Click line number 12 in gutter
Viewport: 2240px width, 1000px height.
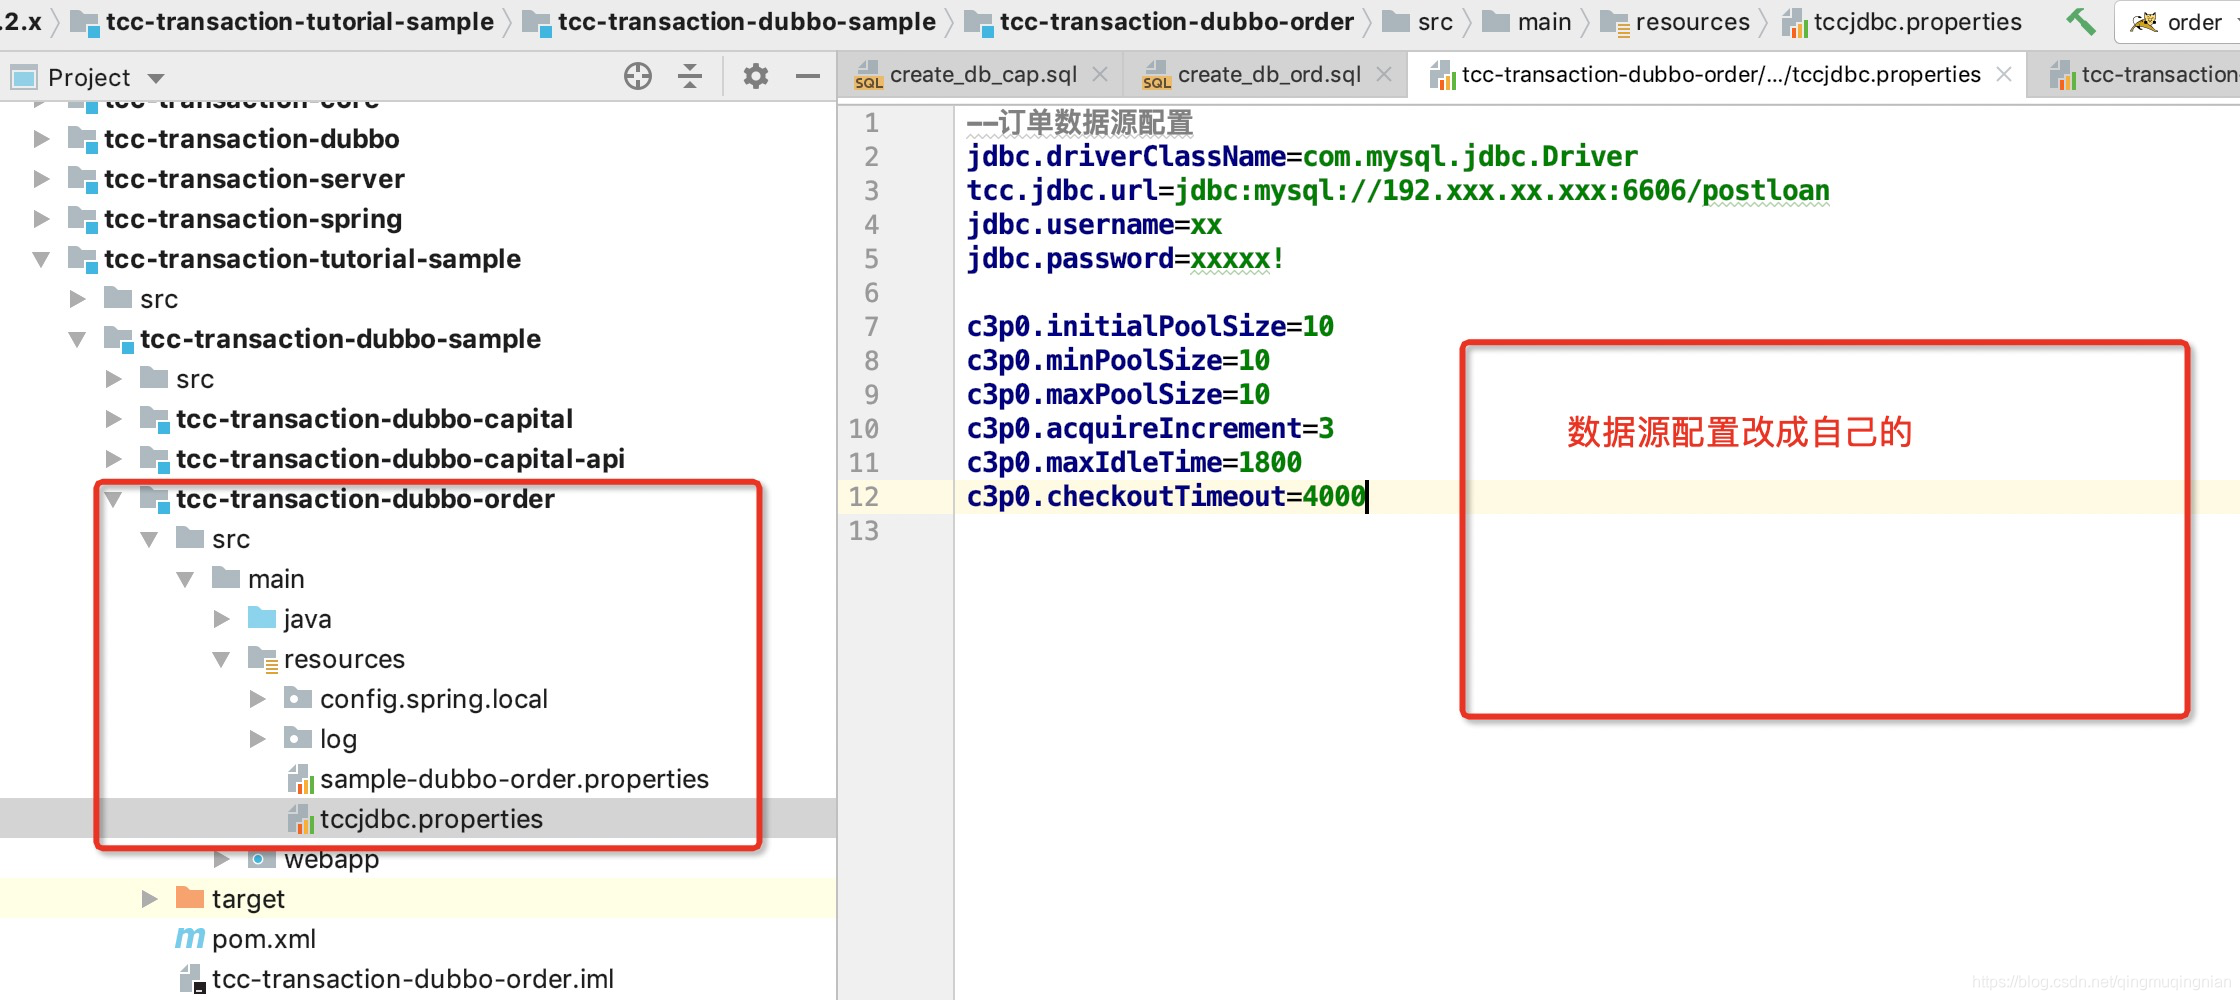tap(864, 497)
